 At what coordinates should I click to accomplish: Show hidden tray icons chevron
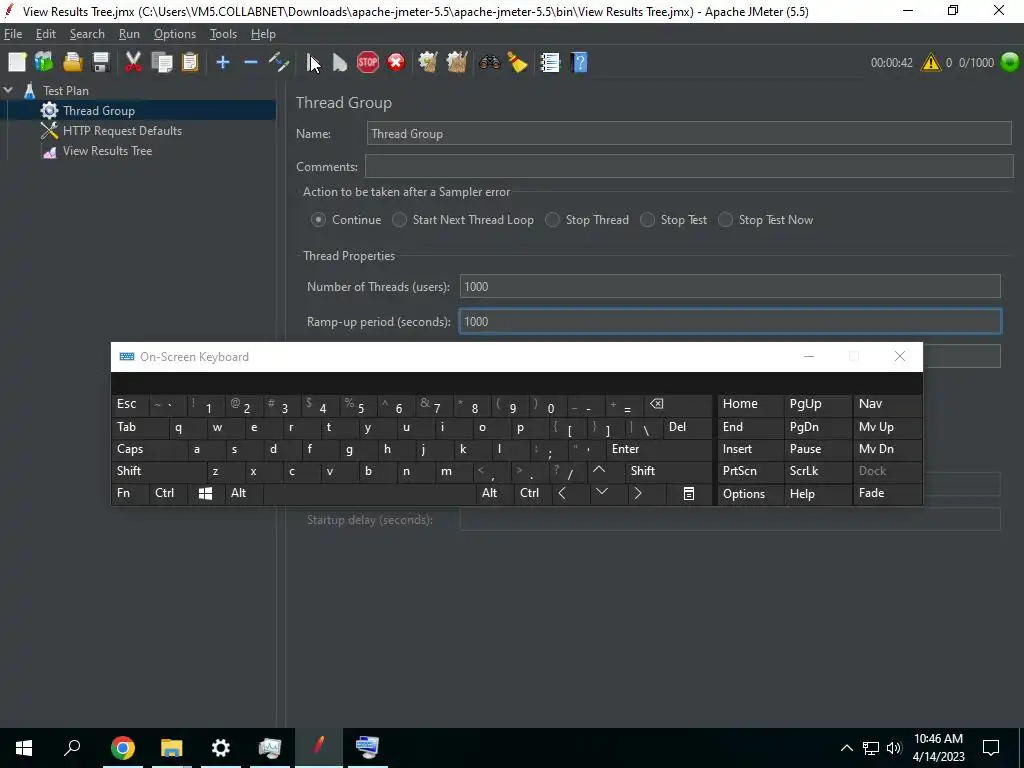point(846,748)
